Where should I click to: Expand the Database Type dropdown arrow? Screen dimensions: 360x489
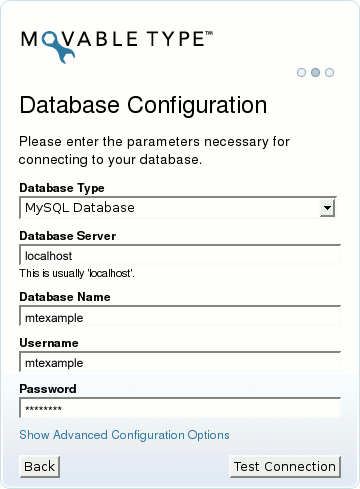(327, 208)
